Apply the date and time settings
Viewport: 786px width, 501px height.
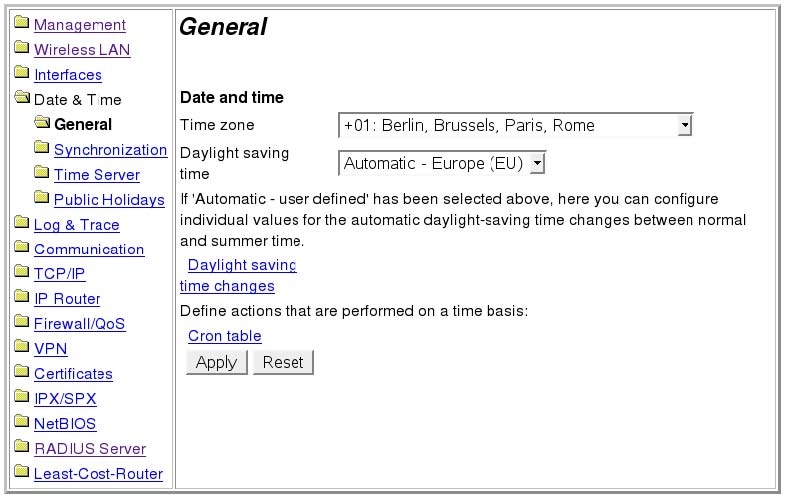[x=217, y=362]
